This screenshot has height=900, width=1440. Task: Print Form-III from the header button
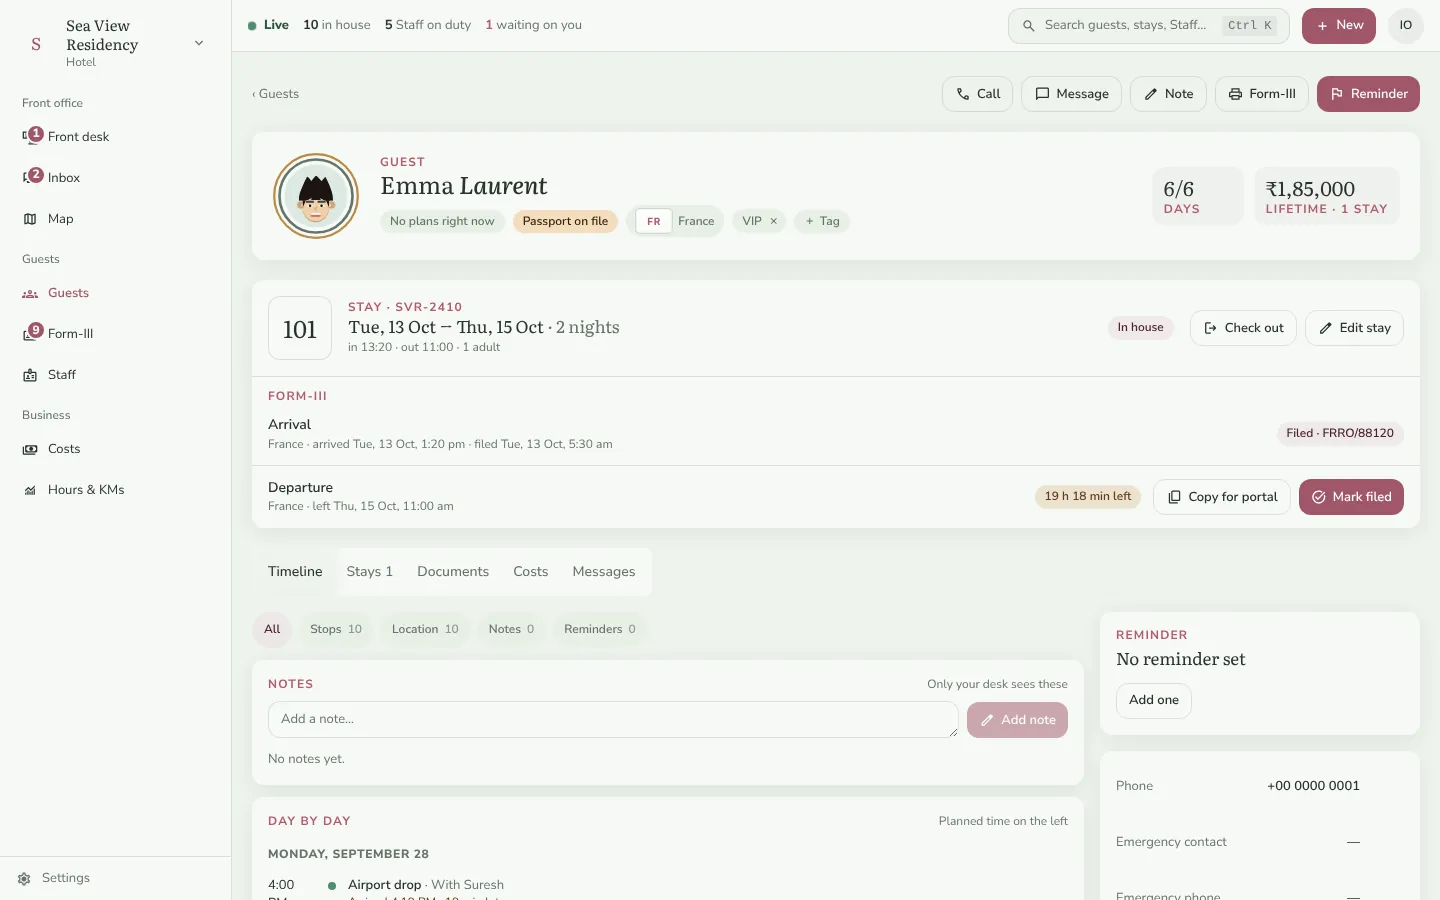click(1261, 94)
